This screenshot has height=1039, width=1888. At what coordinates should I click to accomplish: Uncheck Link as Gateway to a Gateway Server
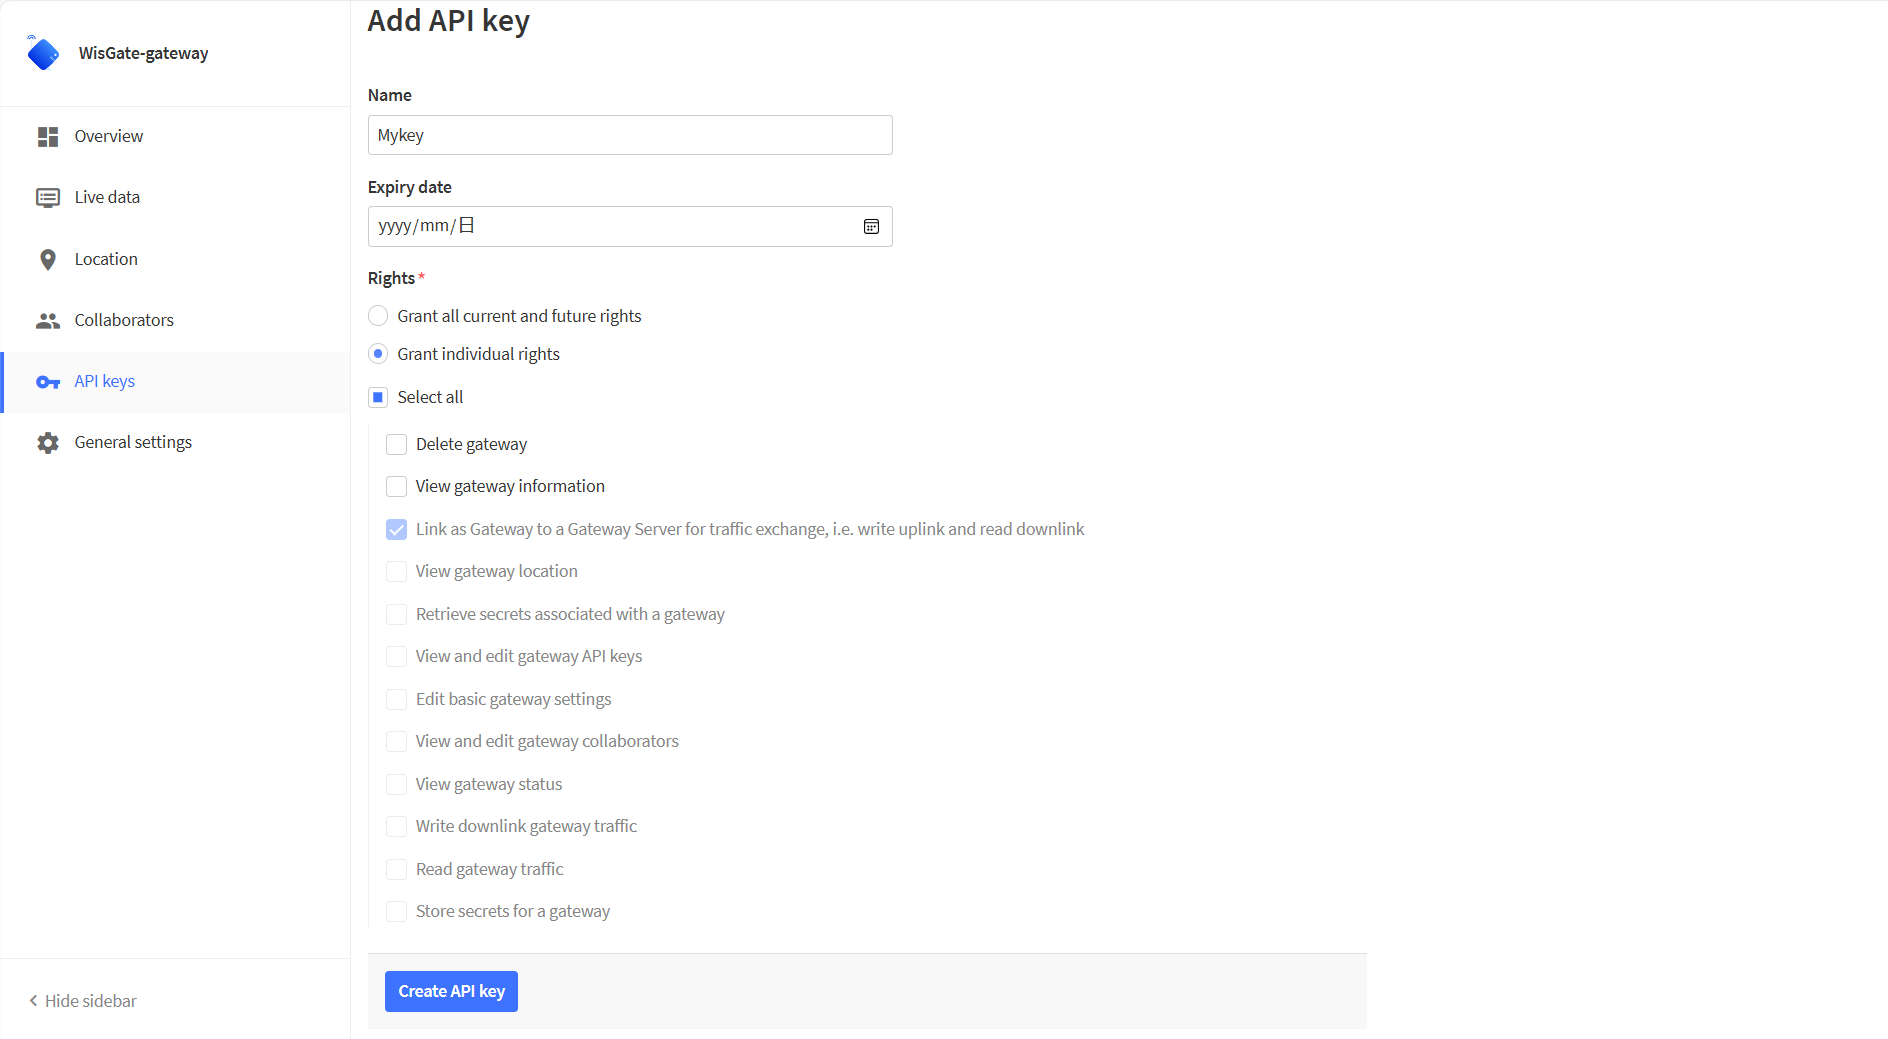tap(397, 530)
